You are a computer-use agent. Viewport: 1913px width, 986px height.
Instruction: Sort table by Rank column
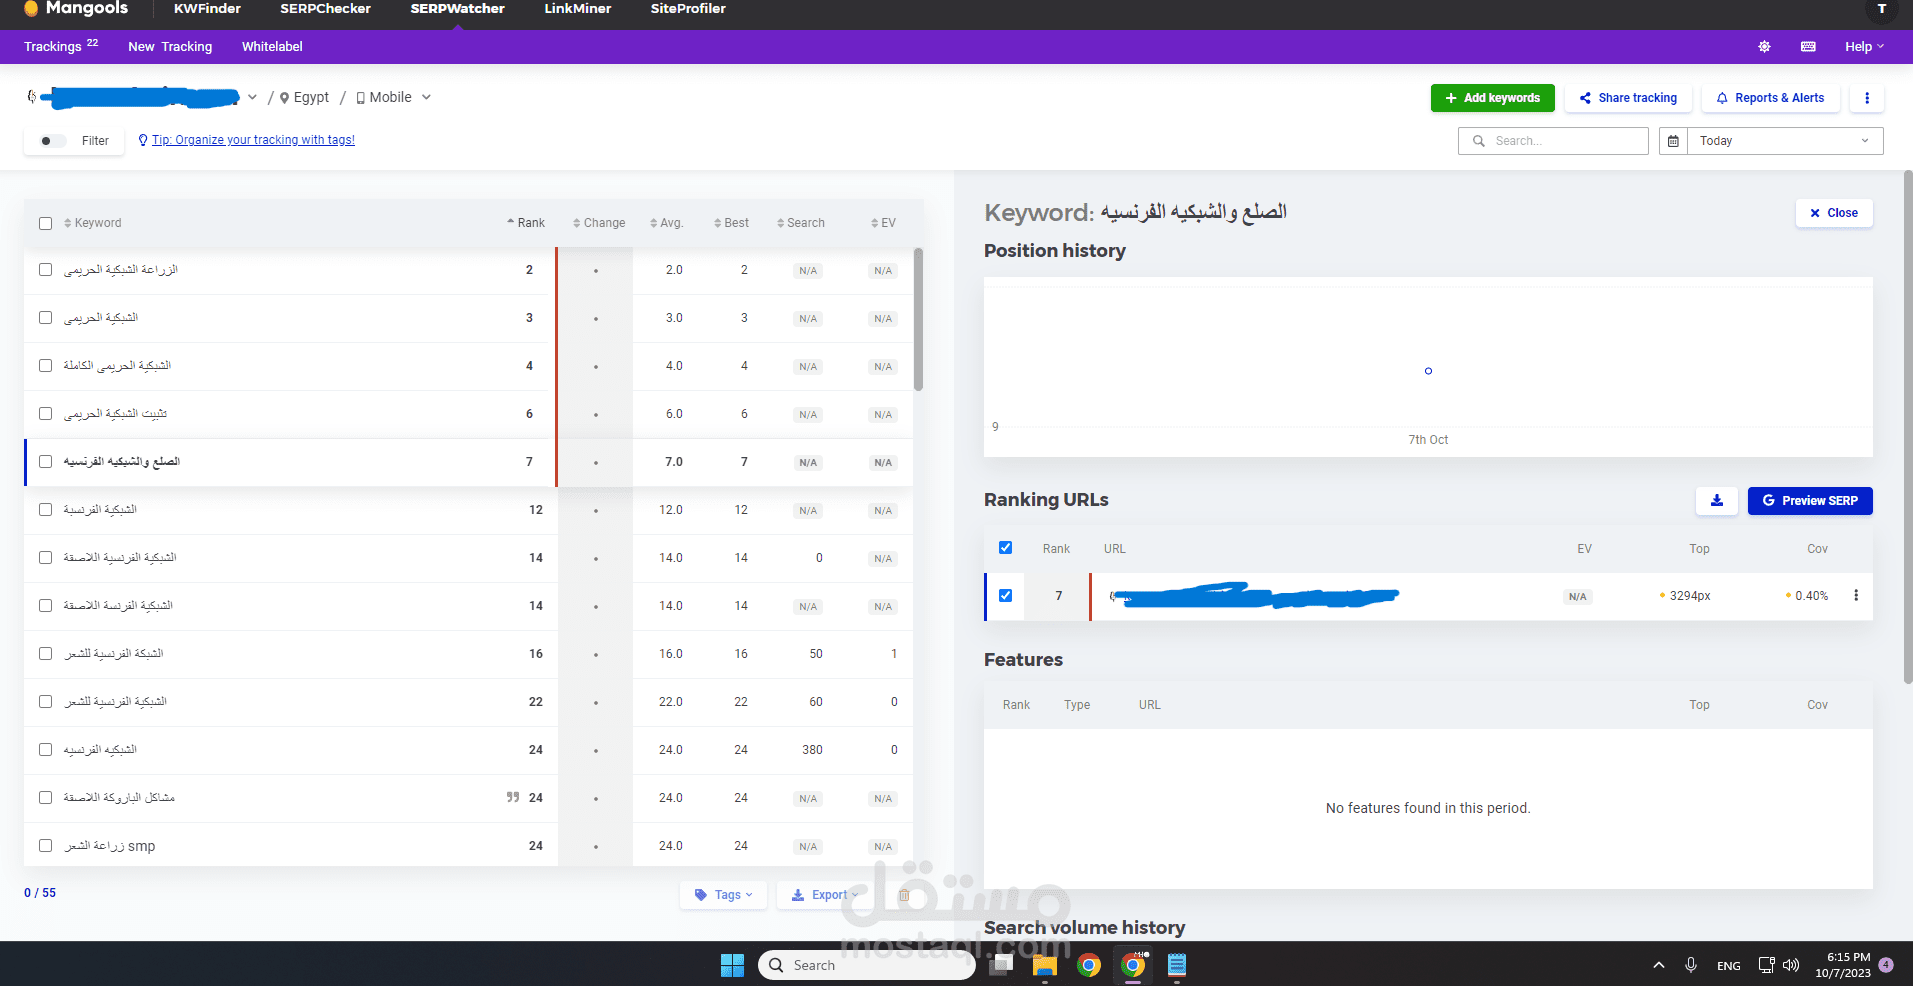point(525,223)
